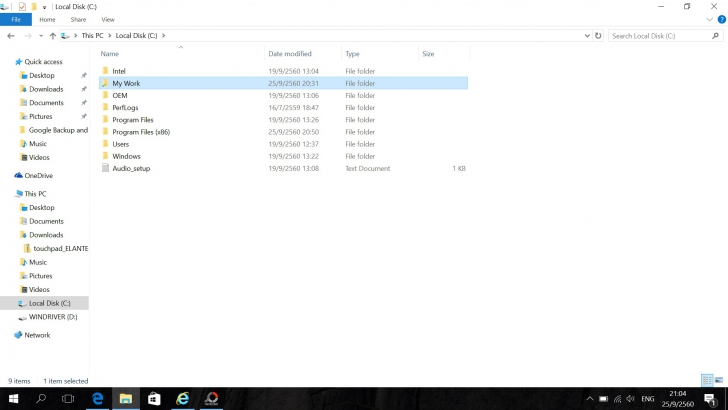Open the Home ribbon tab

47,20
